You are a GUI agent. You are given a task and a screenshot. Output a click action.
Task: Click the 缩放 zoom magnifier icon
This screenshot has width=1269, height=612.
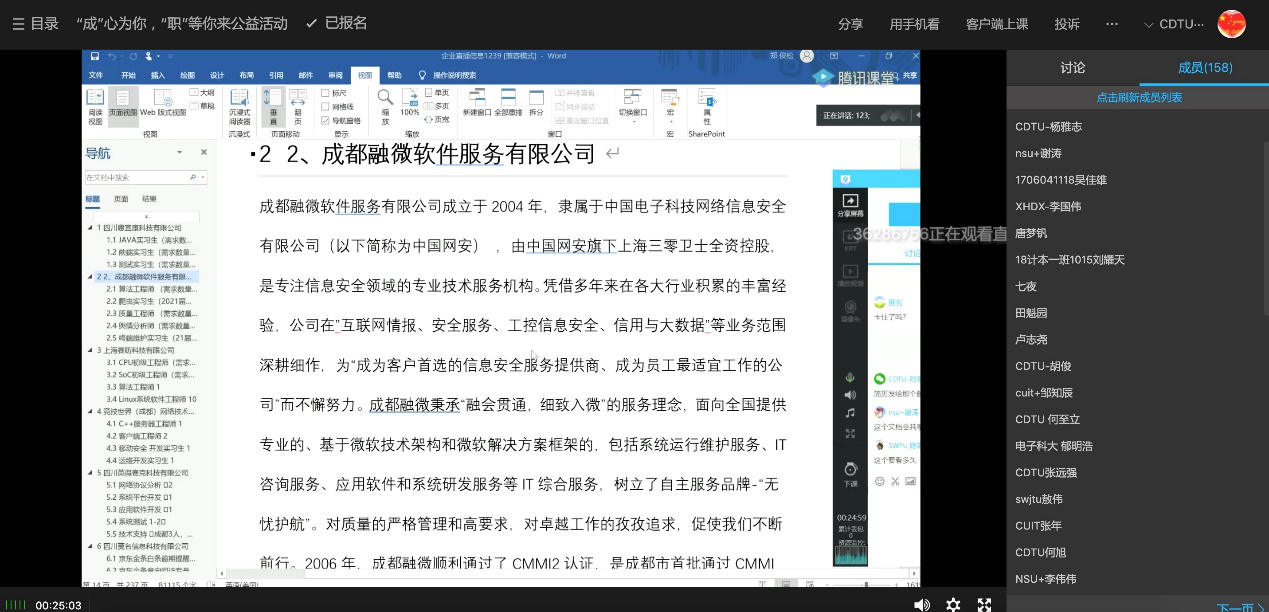point(385,105)
